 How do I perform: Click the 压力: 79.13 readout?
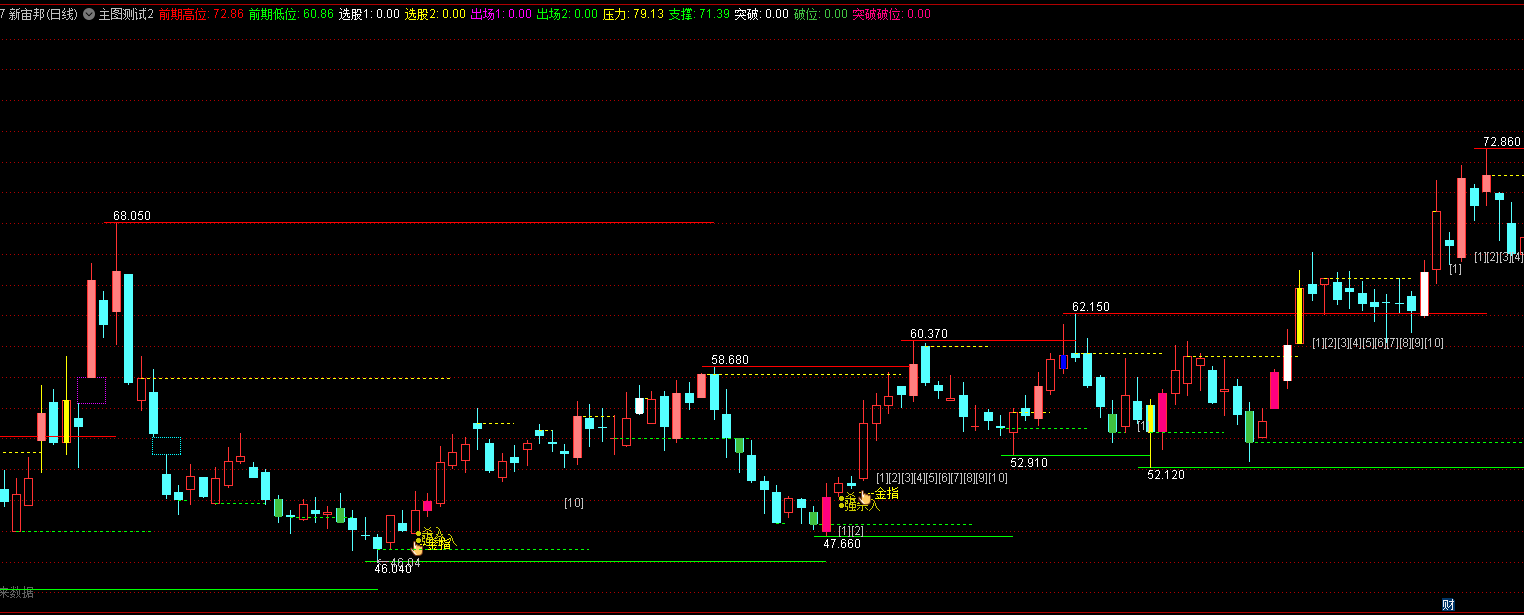coord(633,15)
